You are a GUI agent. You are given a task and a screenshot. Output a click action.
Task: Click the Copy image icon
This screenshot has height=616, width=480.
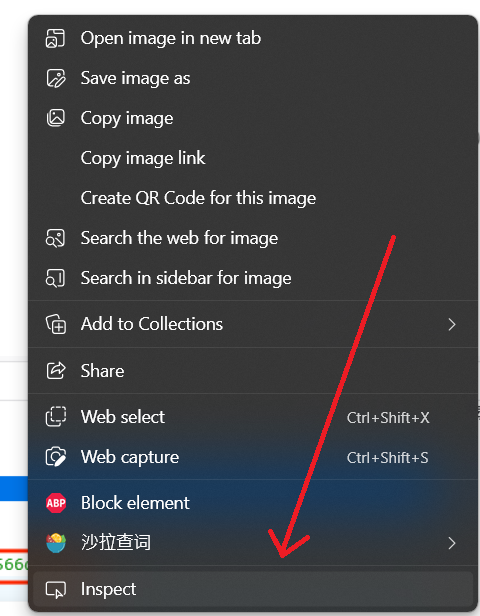[x=55, y=118]
